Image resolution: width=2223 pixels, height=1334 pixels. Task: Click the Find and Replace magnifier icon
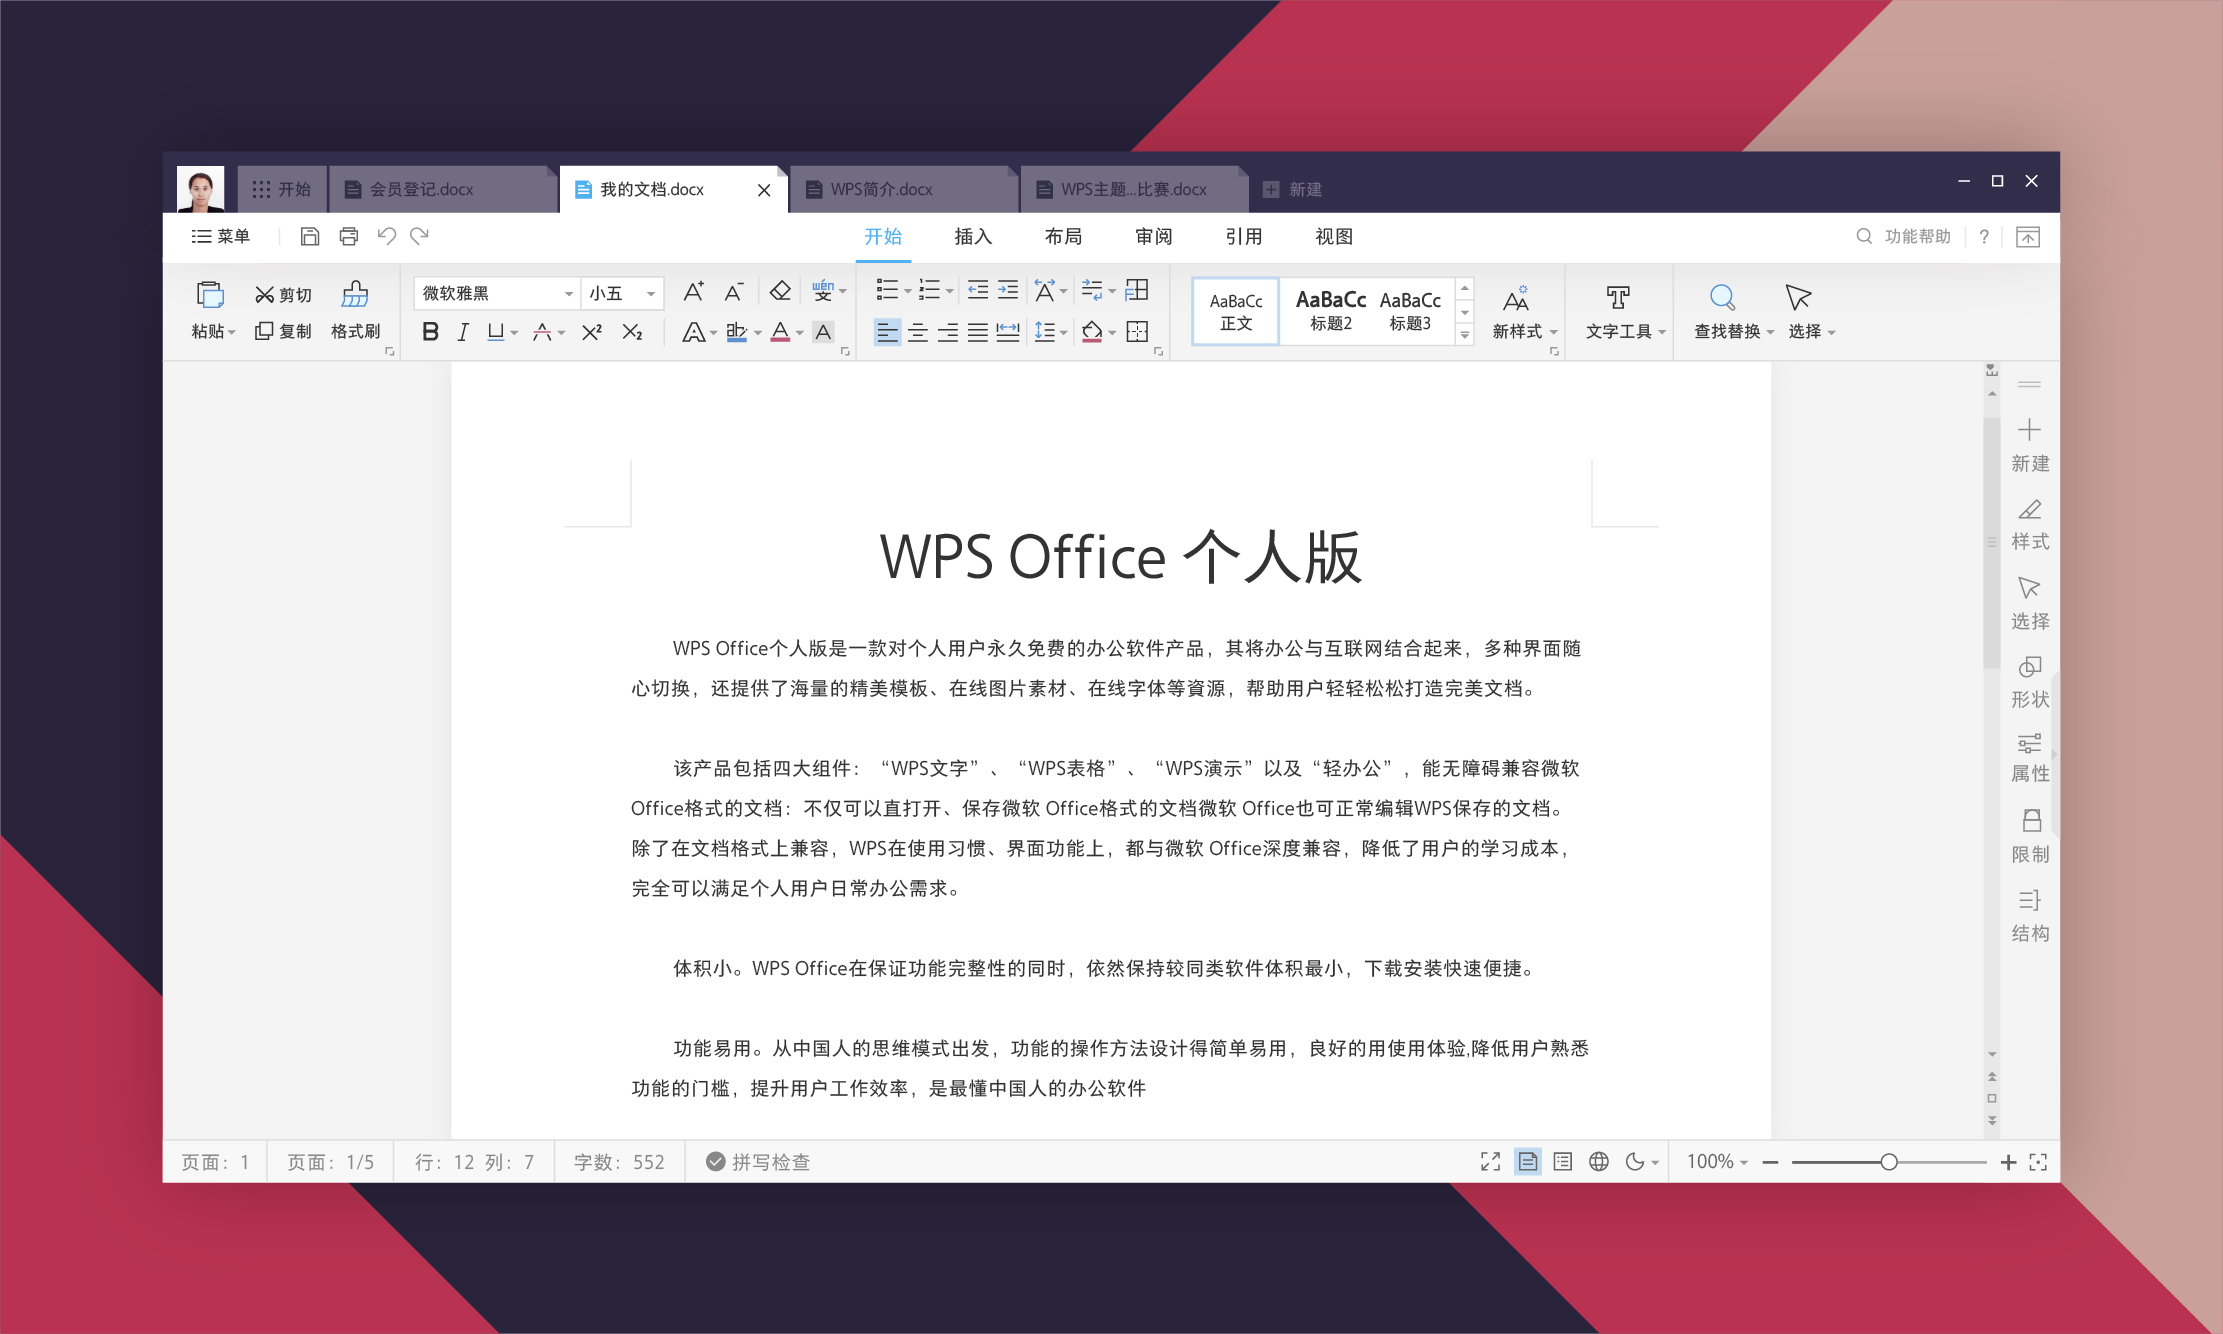pos(1721,297)
